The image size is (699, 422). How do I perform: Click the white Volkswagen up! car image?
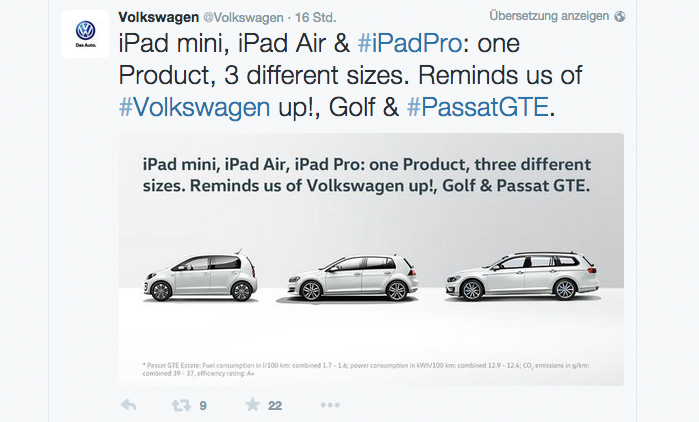click(200, 275)
